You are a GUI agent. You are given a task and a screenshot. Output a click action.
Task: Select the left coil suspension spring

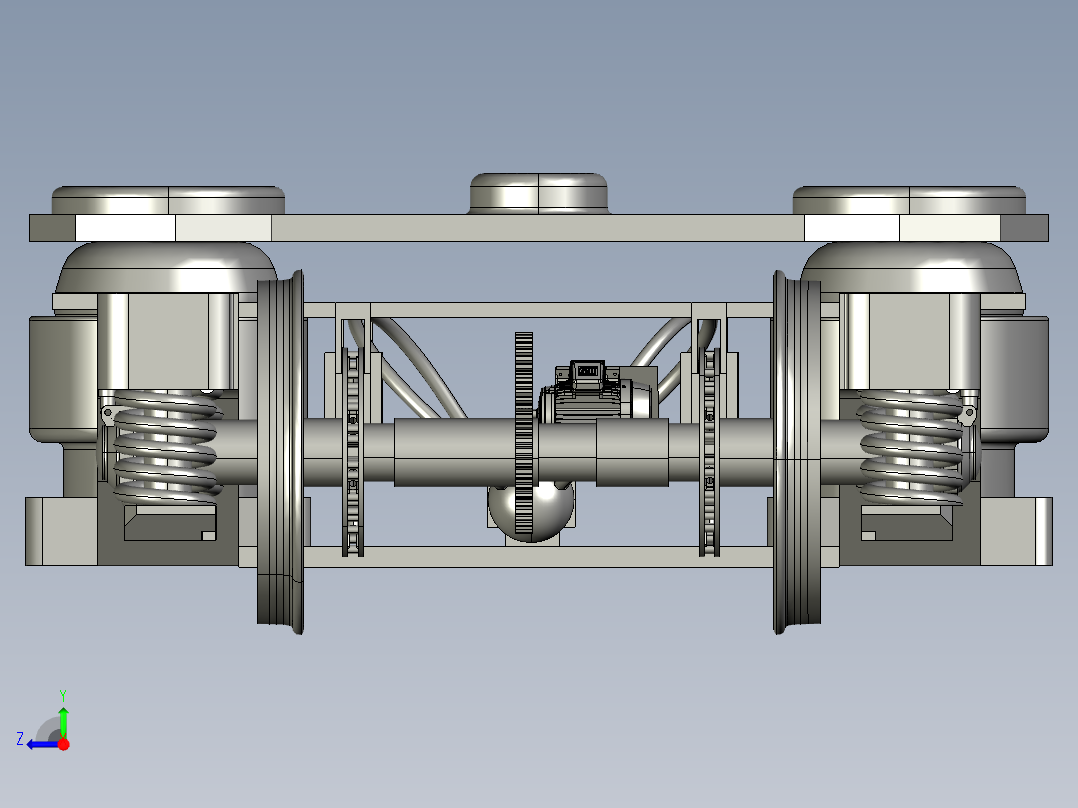pyautogui.click(x=166, y=446)
